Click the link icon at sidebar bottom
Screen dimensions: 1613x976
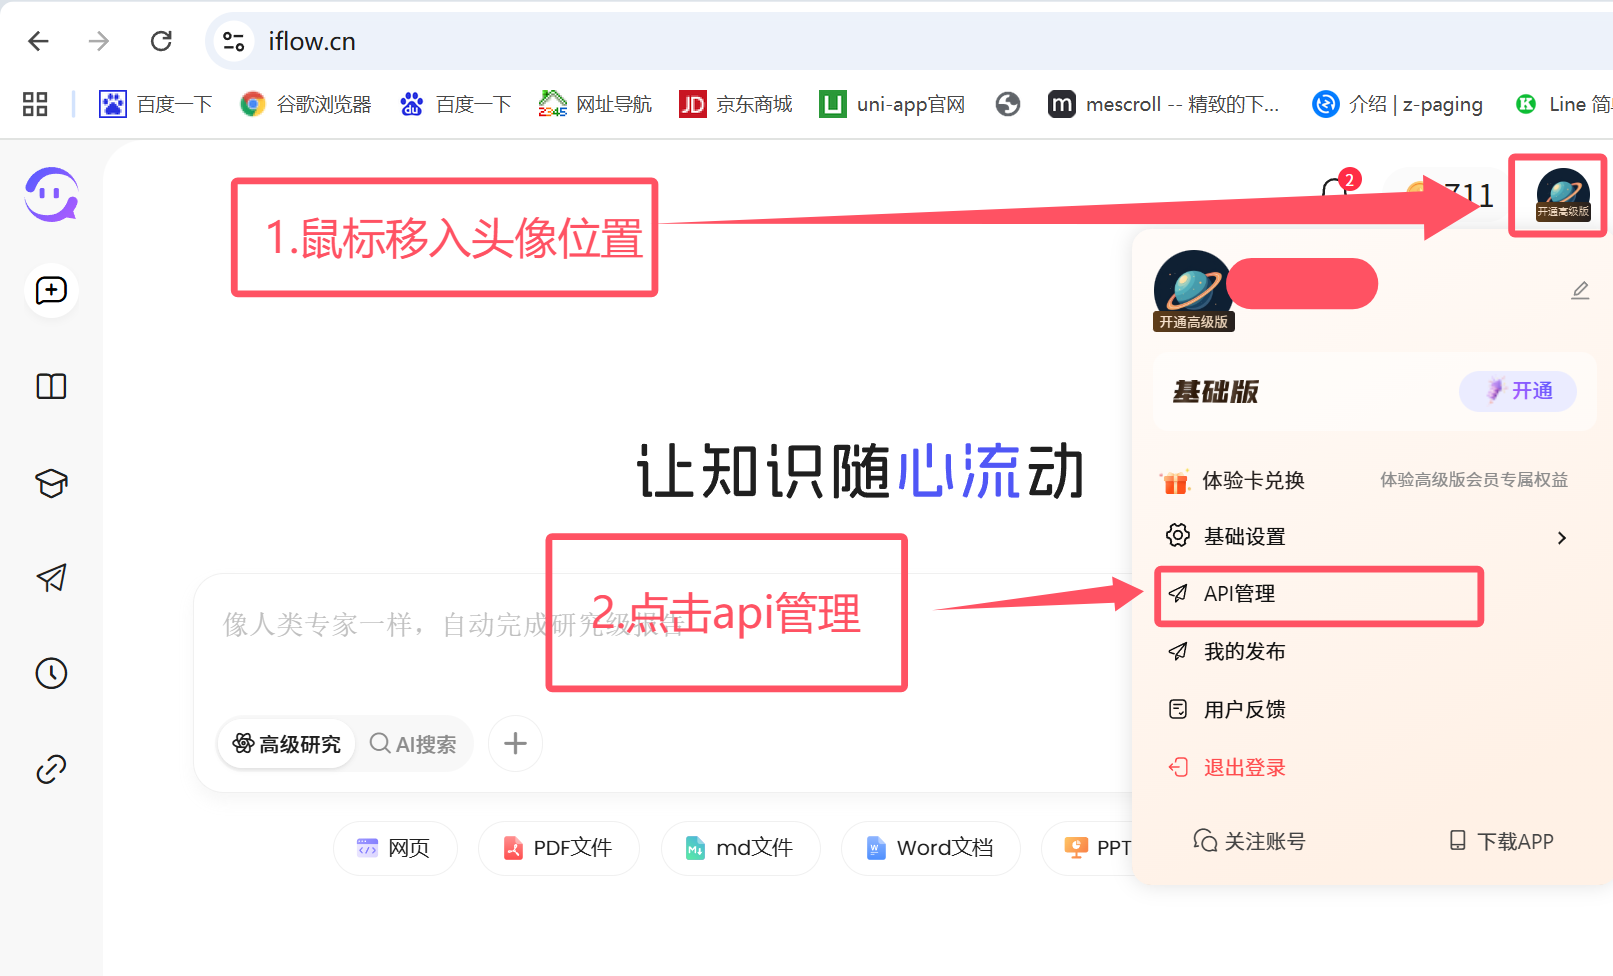click(50, 768)
